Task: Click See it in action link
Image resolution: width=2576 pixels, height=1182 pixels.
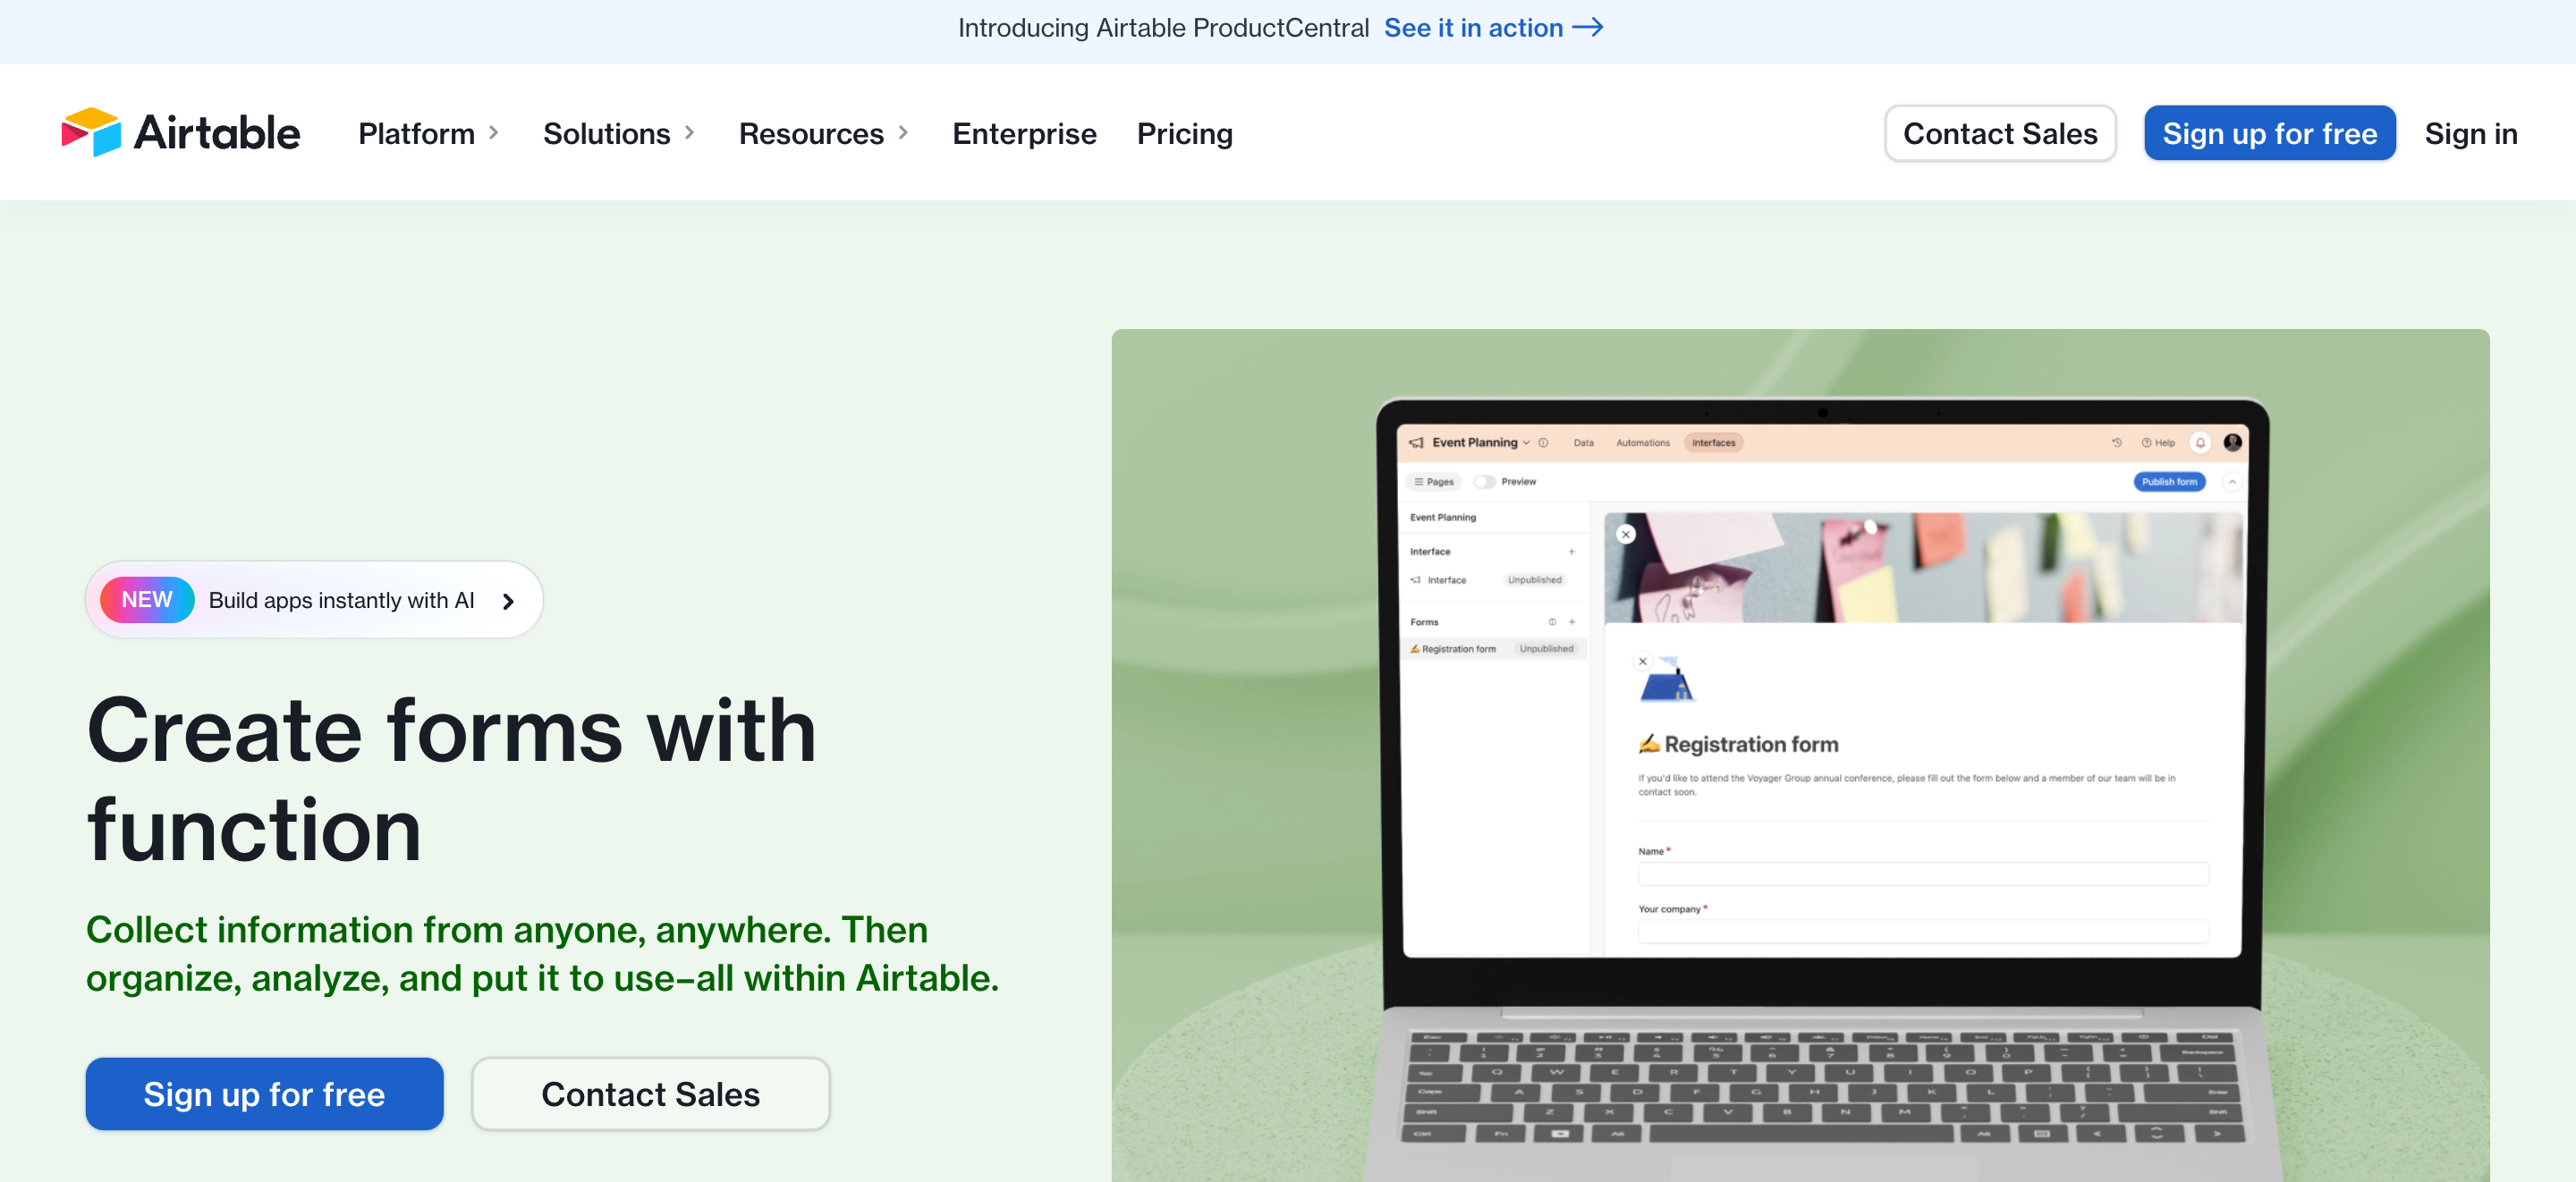Action: tap(1493, 28)
